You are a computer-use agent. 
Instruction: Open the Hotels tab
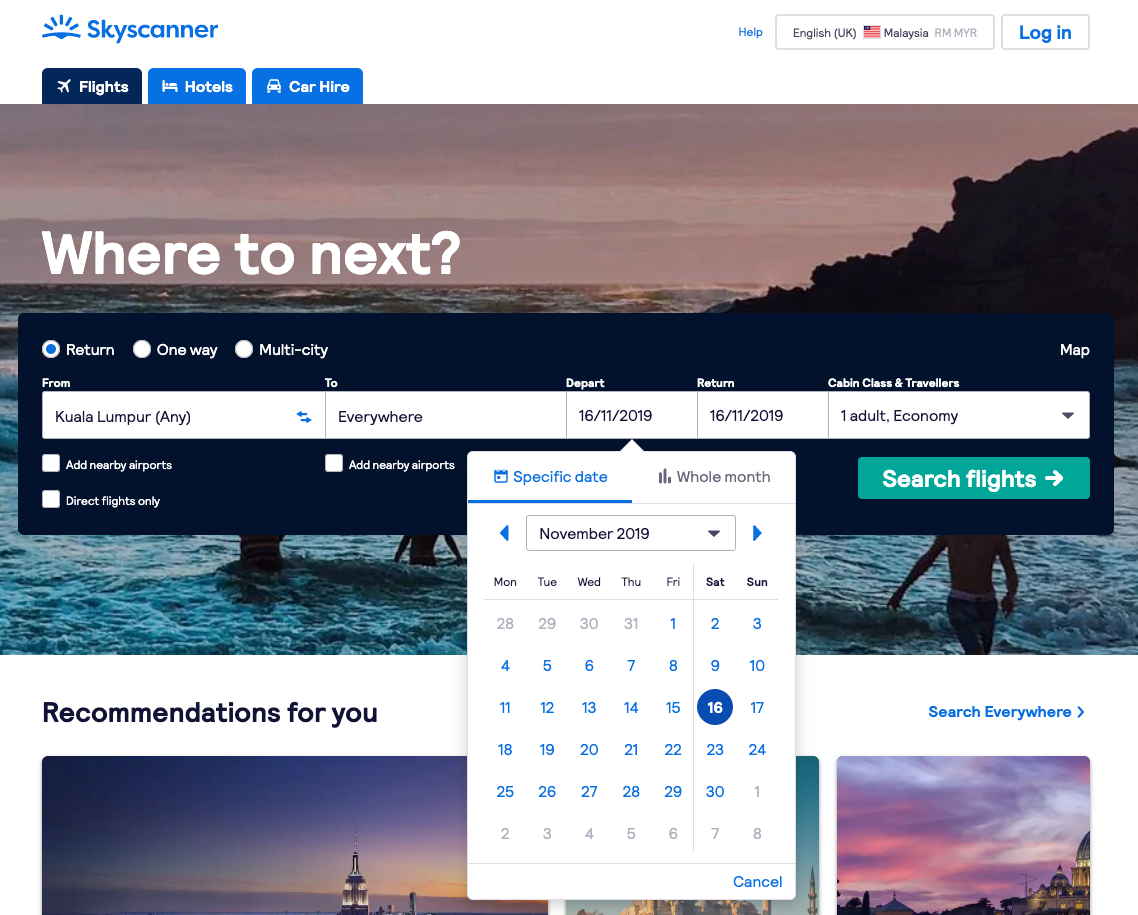(x=197, y=86)
